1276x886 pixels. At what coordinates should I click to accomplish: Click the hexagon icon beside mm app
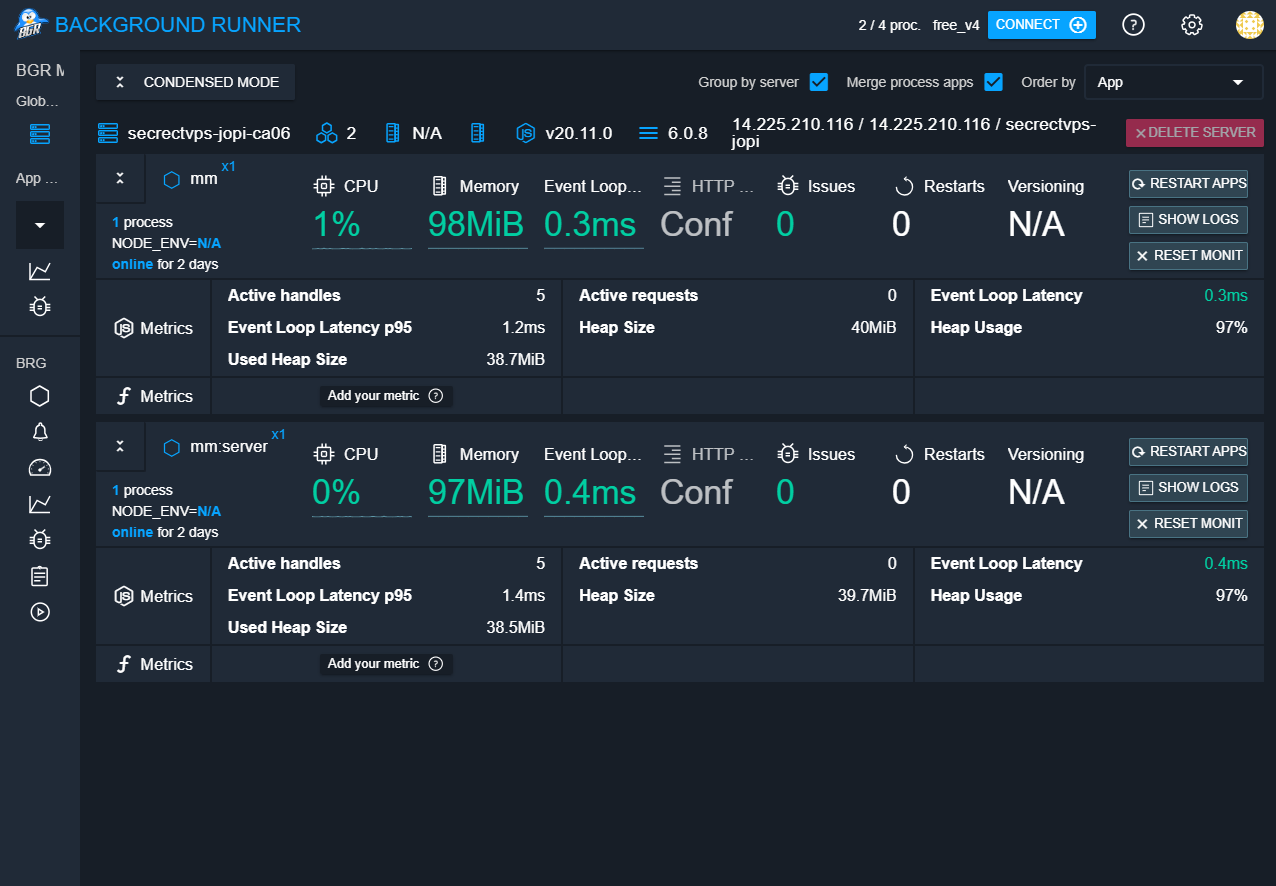coord(172,180)
